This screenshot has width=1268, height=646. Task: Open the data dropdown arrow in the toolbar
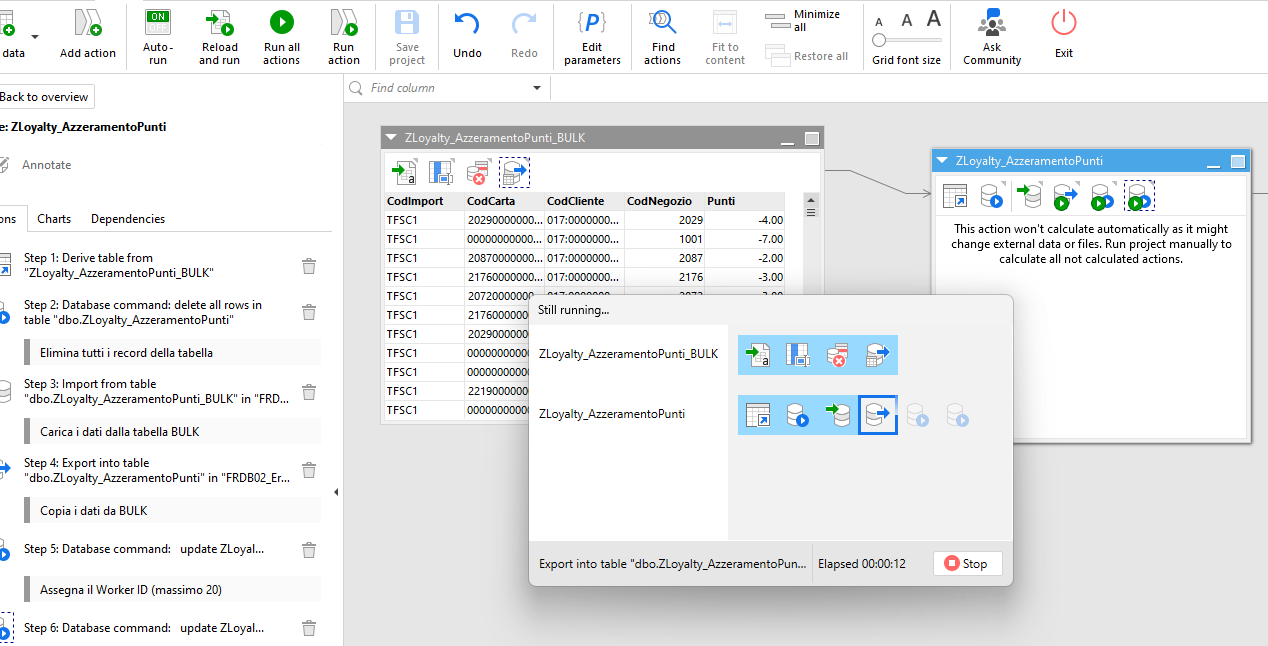(35, 37)
